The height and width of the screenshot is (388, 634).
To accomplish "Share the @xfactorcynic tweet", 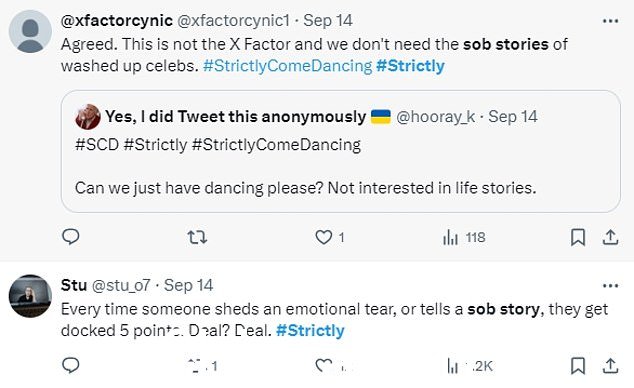I will (x=610, y=237).
